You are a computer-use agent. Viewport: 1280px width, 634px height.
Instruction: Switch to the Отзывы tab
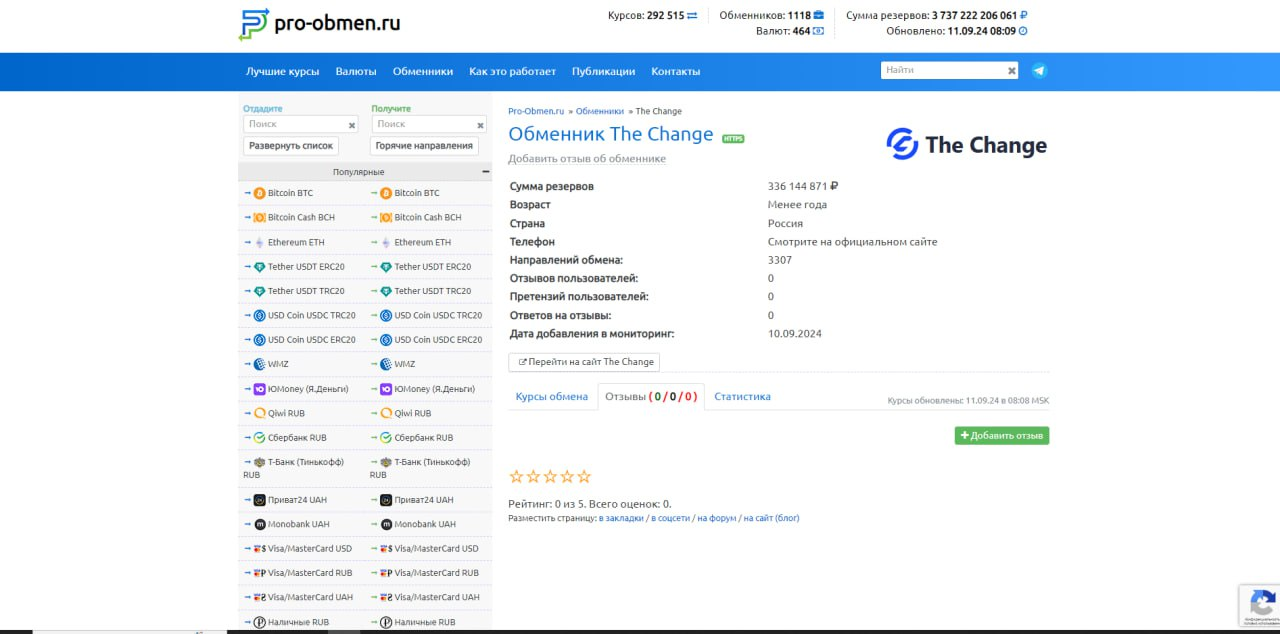tap(651, 396)
